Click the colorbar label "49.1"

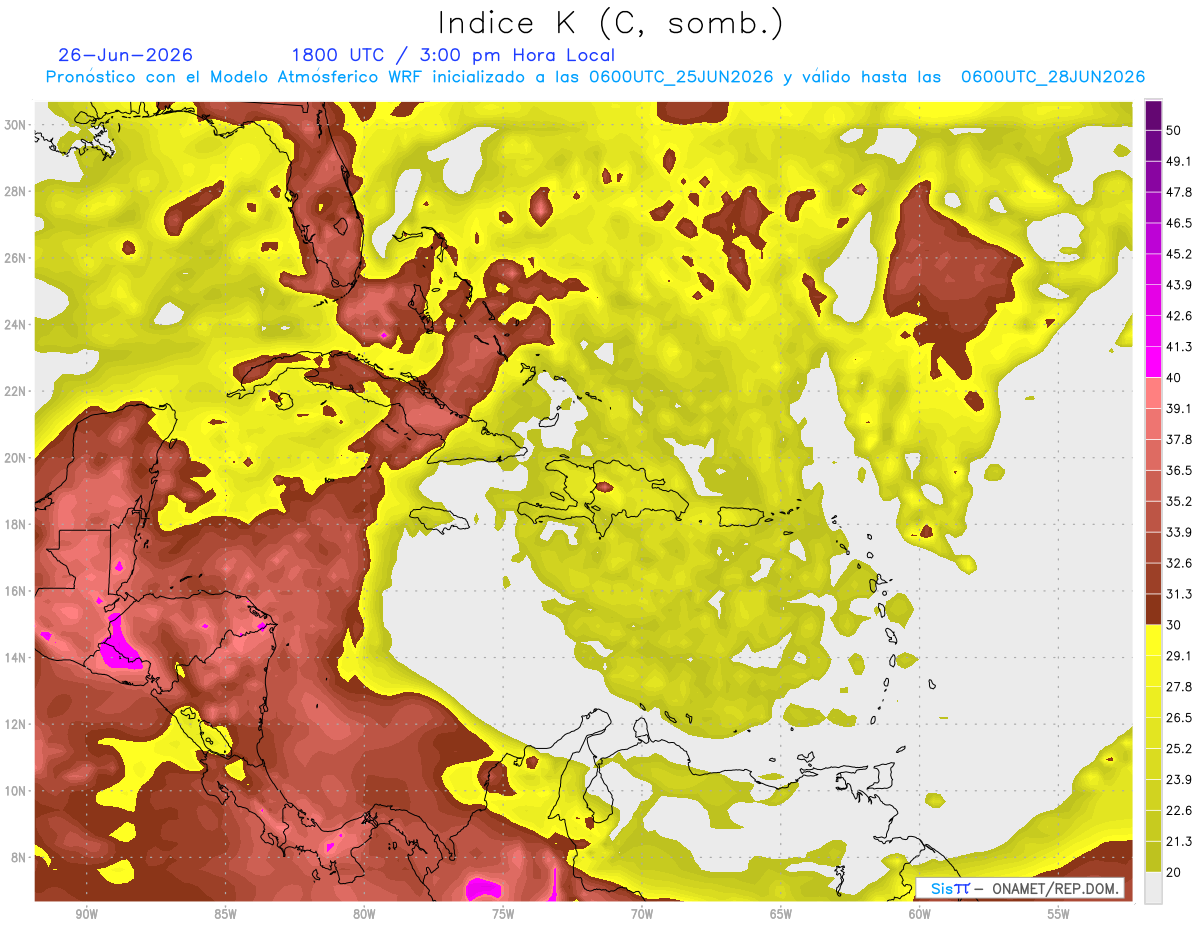click(x=1179, y=161)
